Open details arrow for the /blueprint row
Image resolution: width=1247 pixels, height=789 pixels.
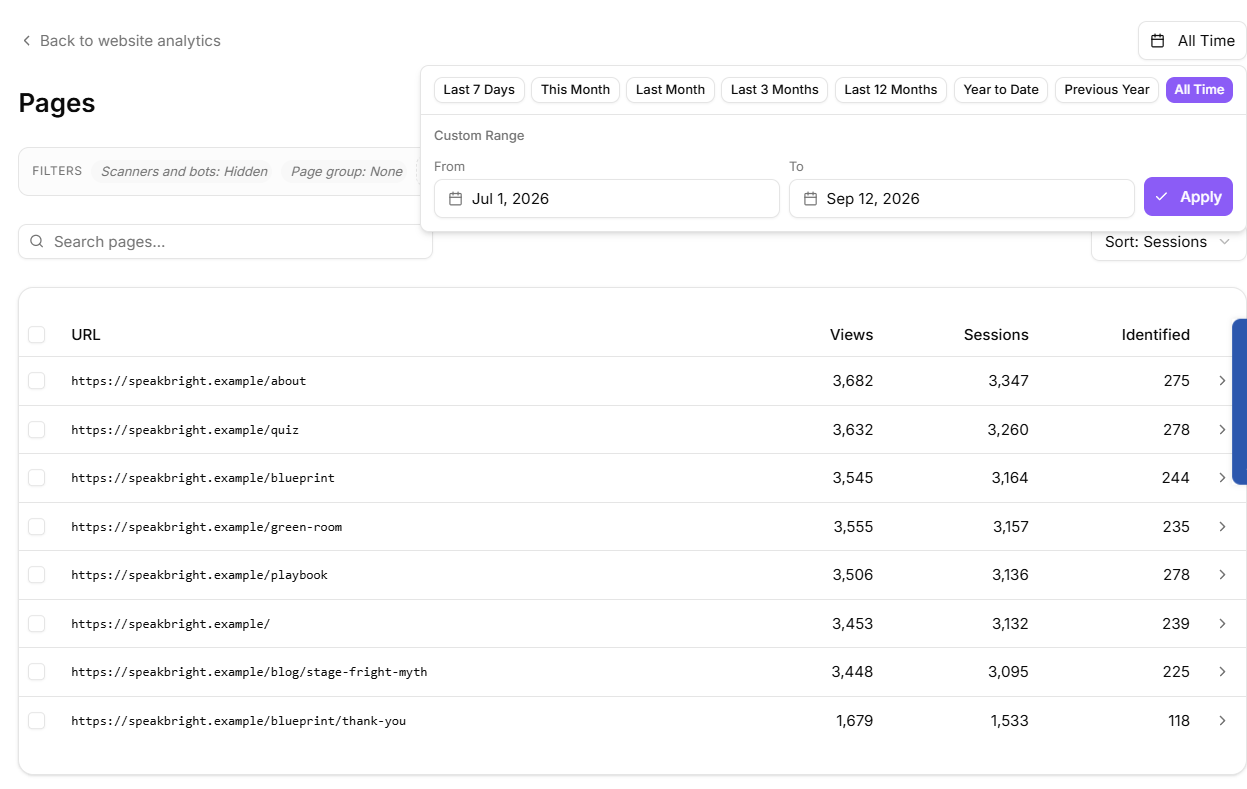1222,478
